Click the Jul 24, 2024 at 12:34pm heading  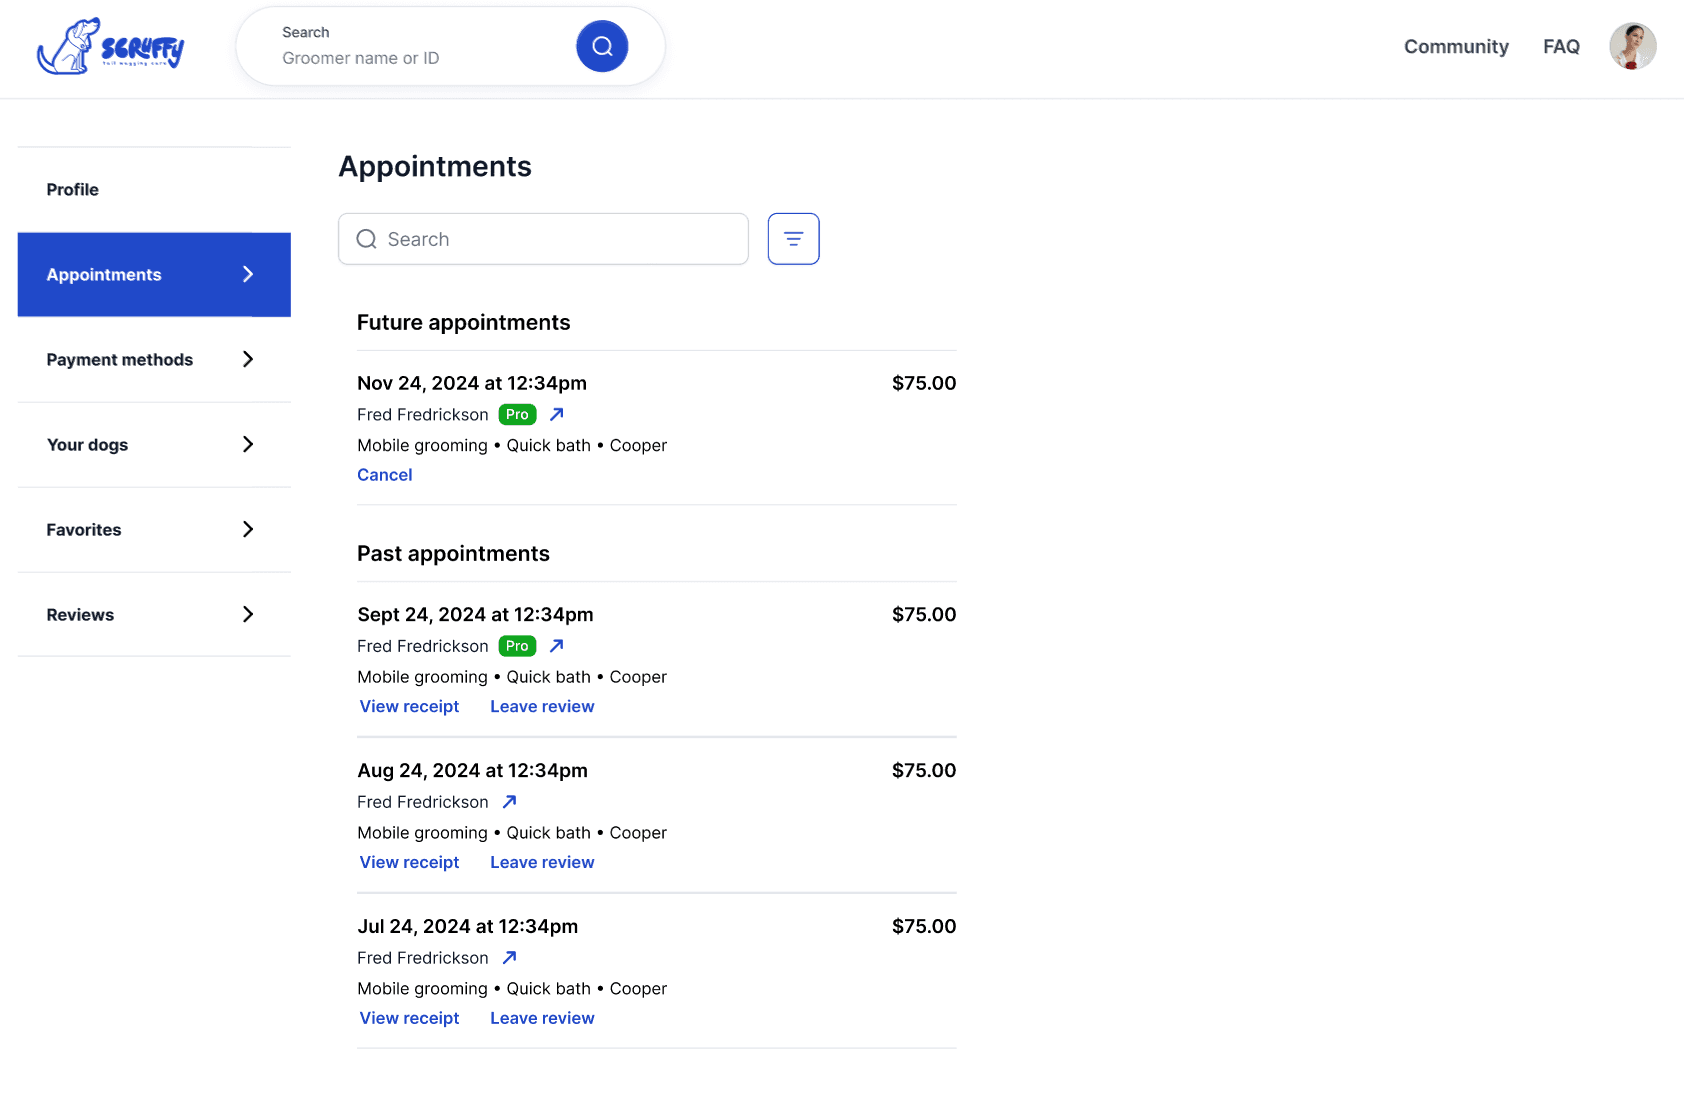pyautogui.click(x=468, y=926)
